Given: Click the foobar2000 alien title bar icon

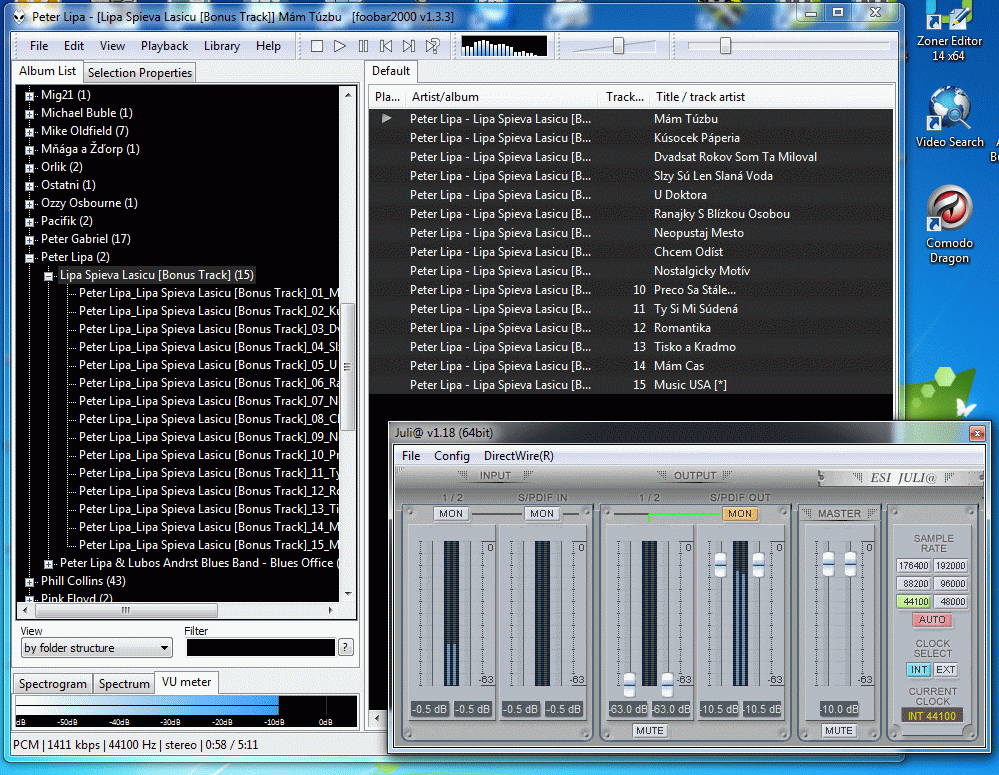Looking at the screenshot, I should click(x=20, y=17).
